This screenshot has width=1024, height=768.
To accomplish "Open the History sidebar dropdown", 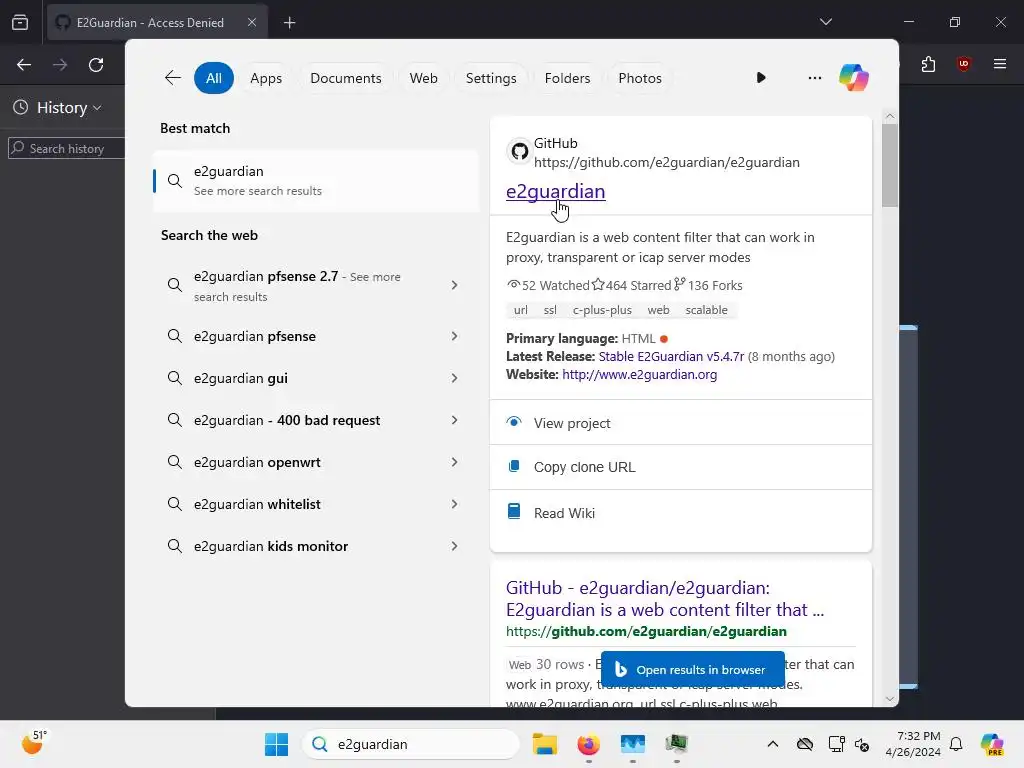I will [58, 108].
